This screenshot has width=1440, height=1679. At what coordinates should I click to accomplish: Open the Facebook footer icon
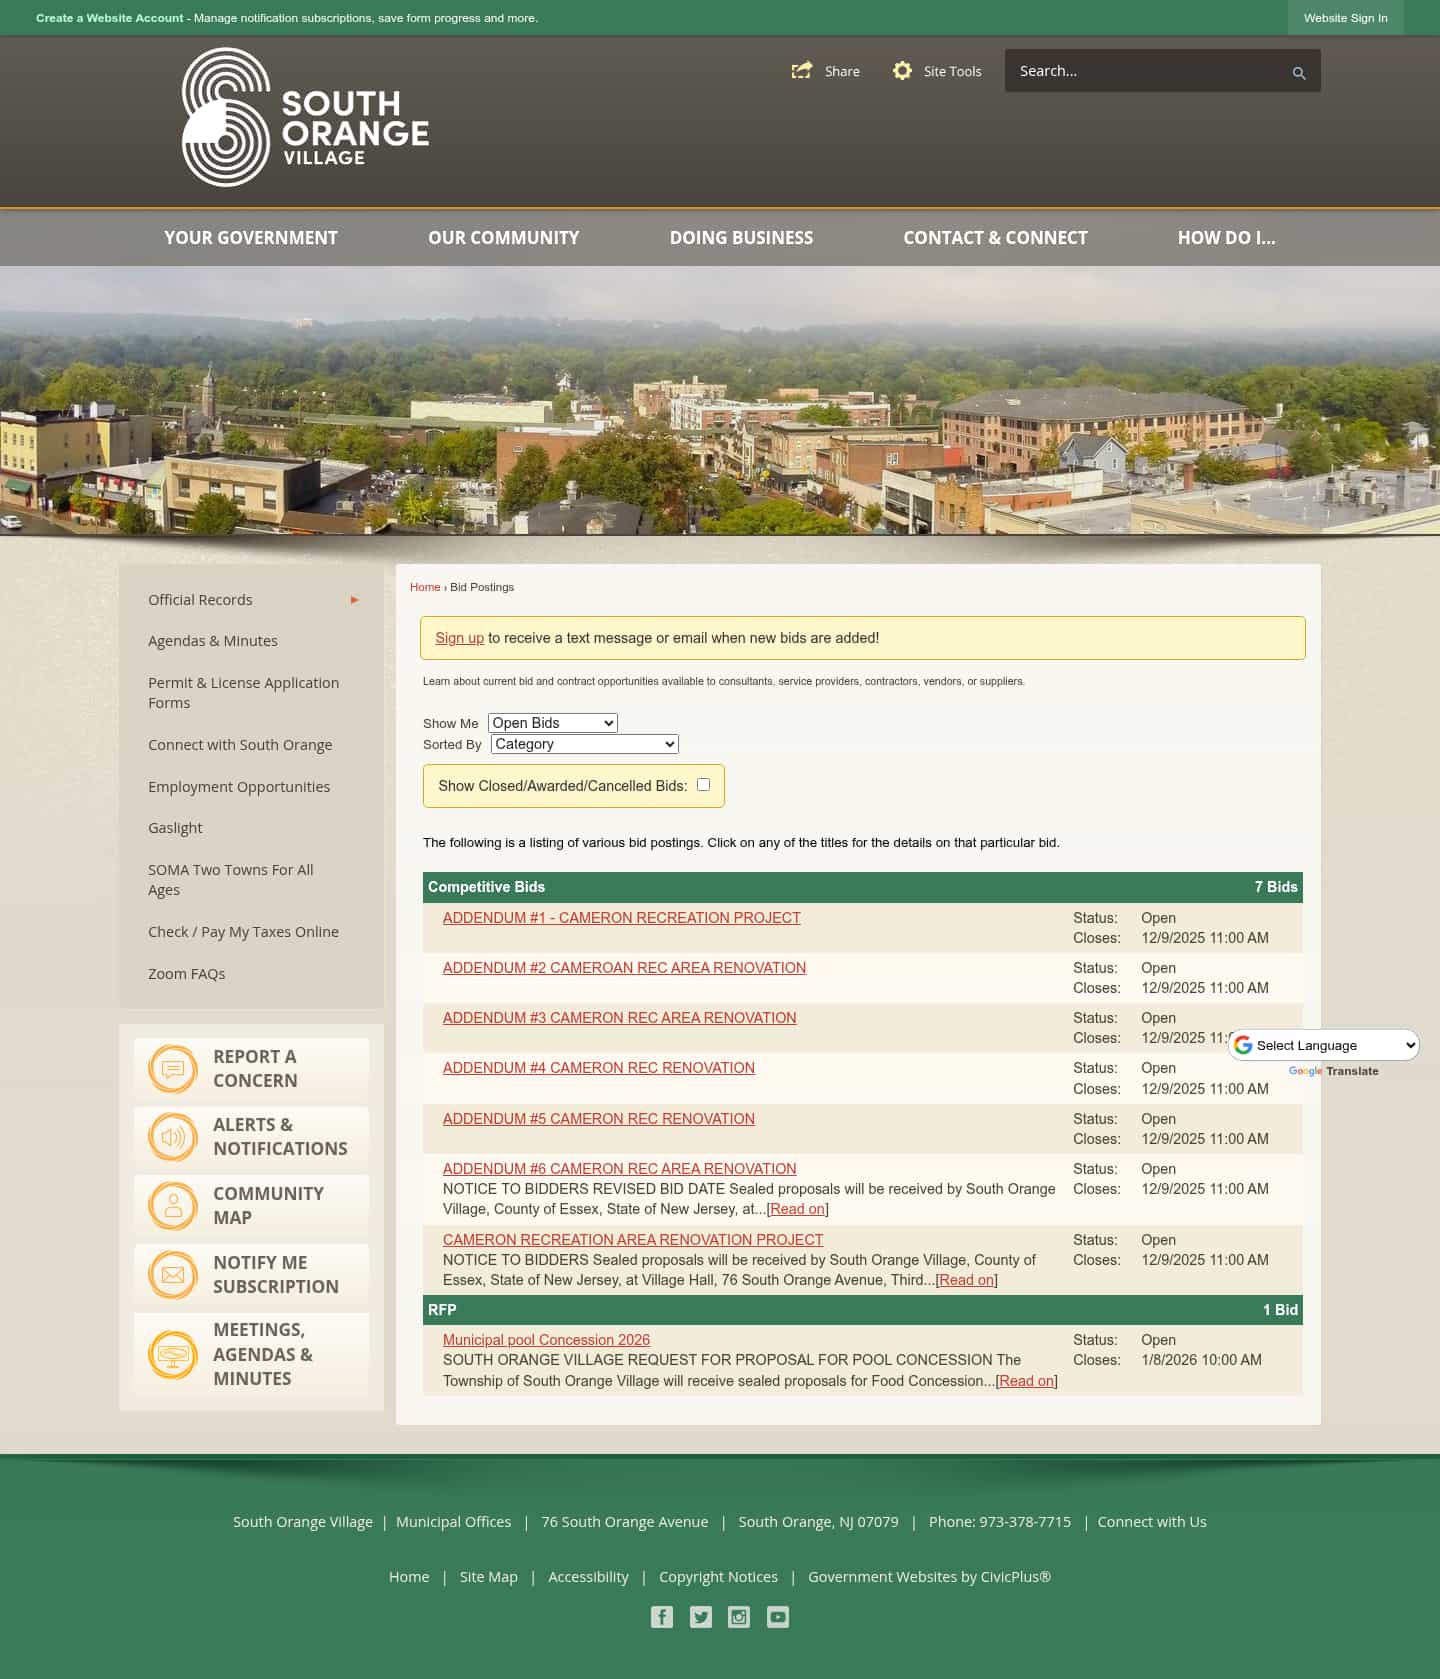point(662,1617)
